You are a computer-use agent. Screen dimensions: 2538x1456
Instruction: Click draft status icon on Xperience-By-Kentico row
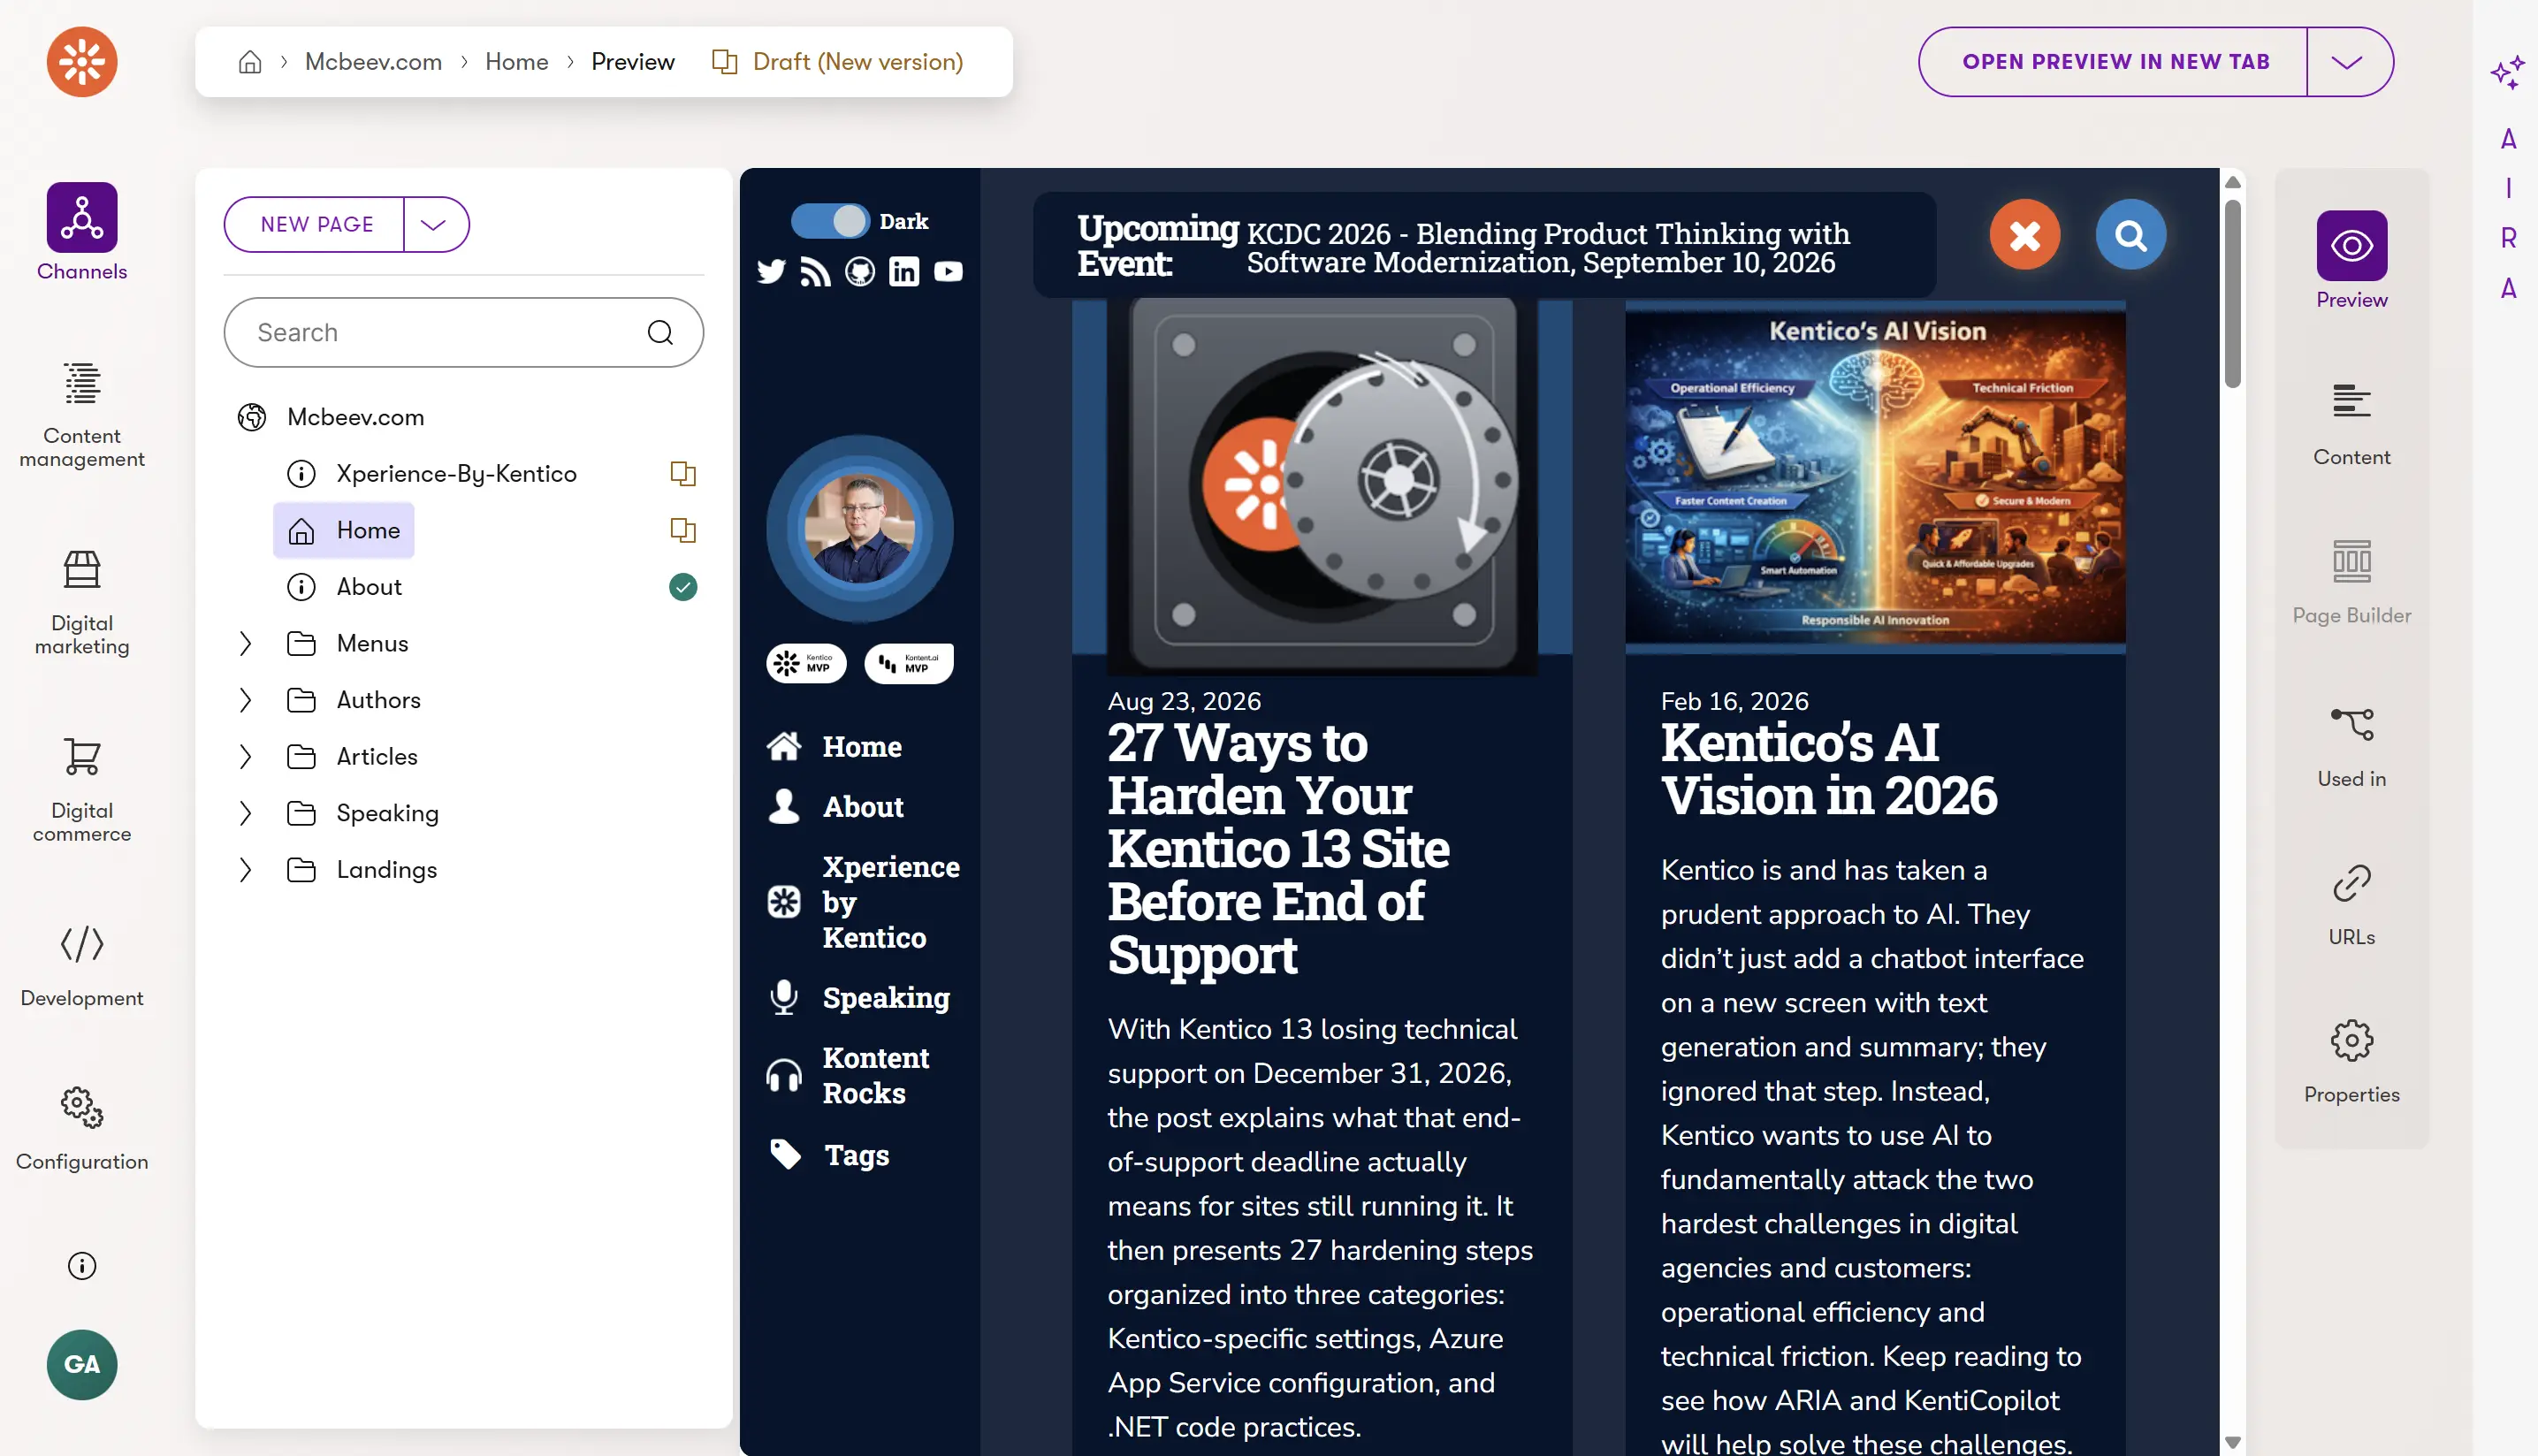683,473
